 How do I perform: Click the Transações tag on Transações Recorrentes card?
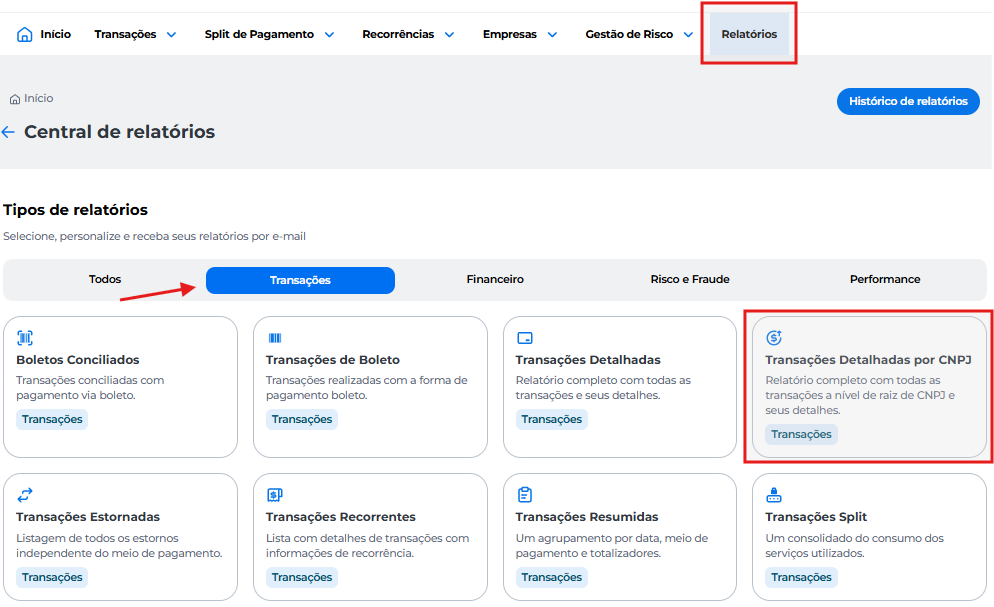point(302,577)
